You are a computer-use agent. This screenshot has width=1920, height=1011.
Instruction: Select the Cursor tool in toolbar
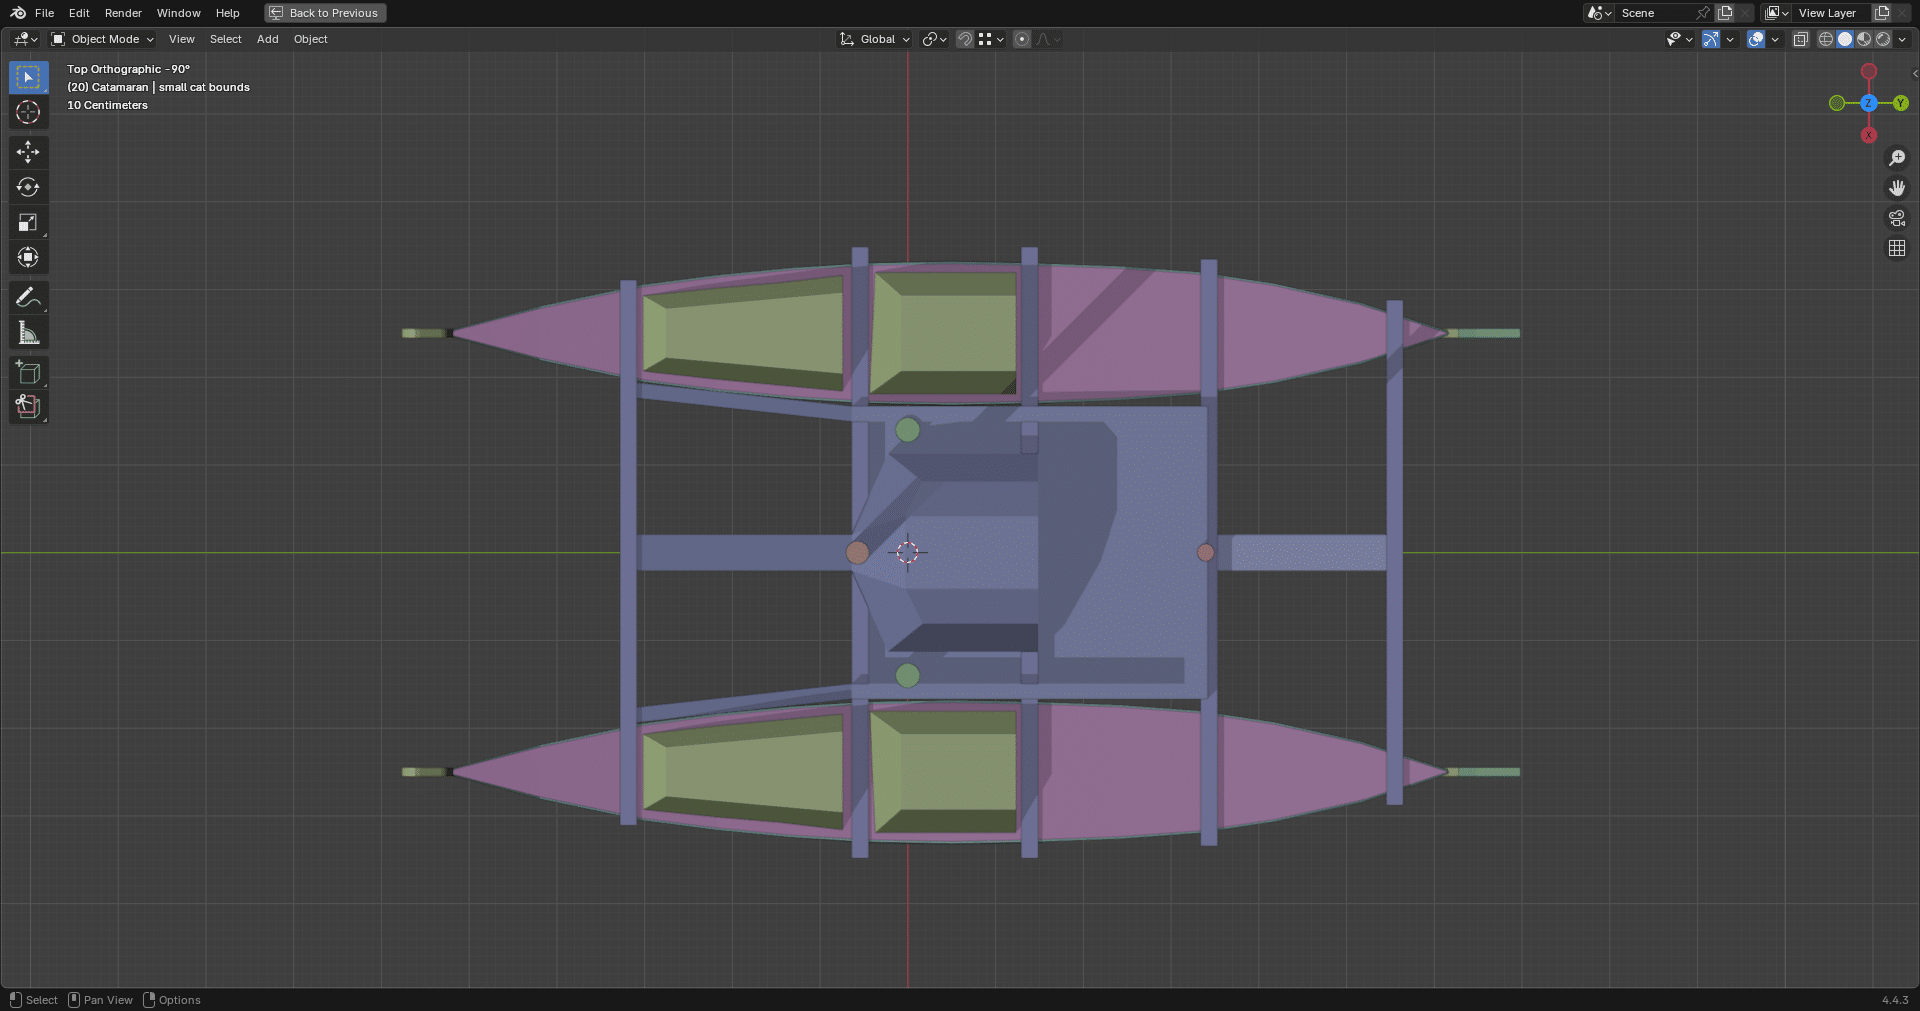28,112
